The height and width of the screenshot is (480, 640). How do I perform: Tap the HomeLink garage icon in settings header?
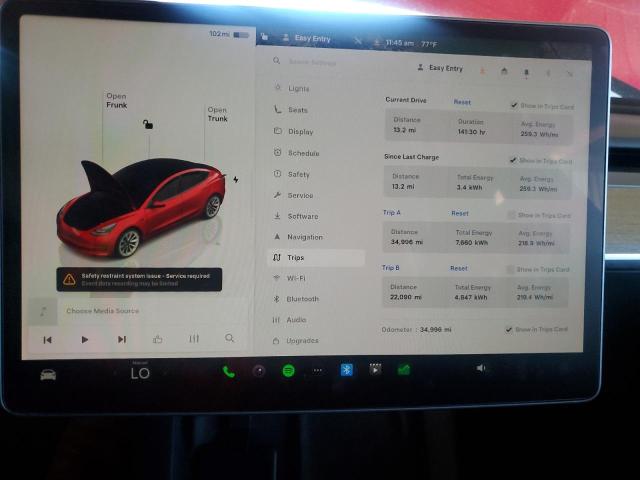[504, 71]
